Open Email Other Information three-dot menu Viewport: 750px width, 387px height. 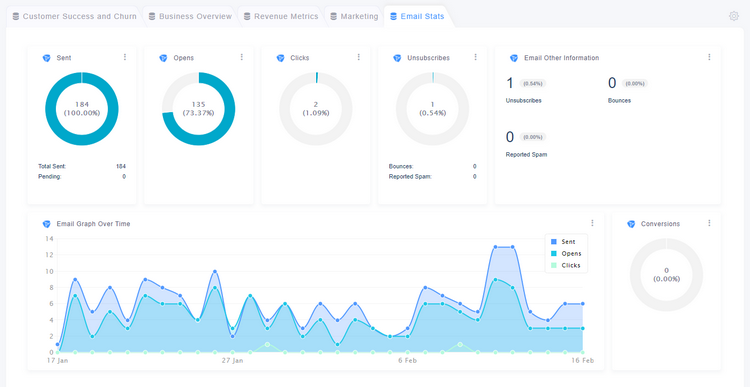(x=709, y=57)
